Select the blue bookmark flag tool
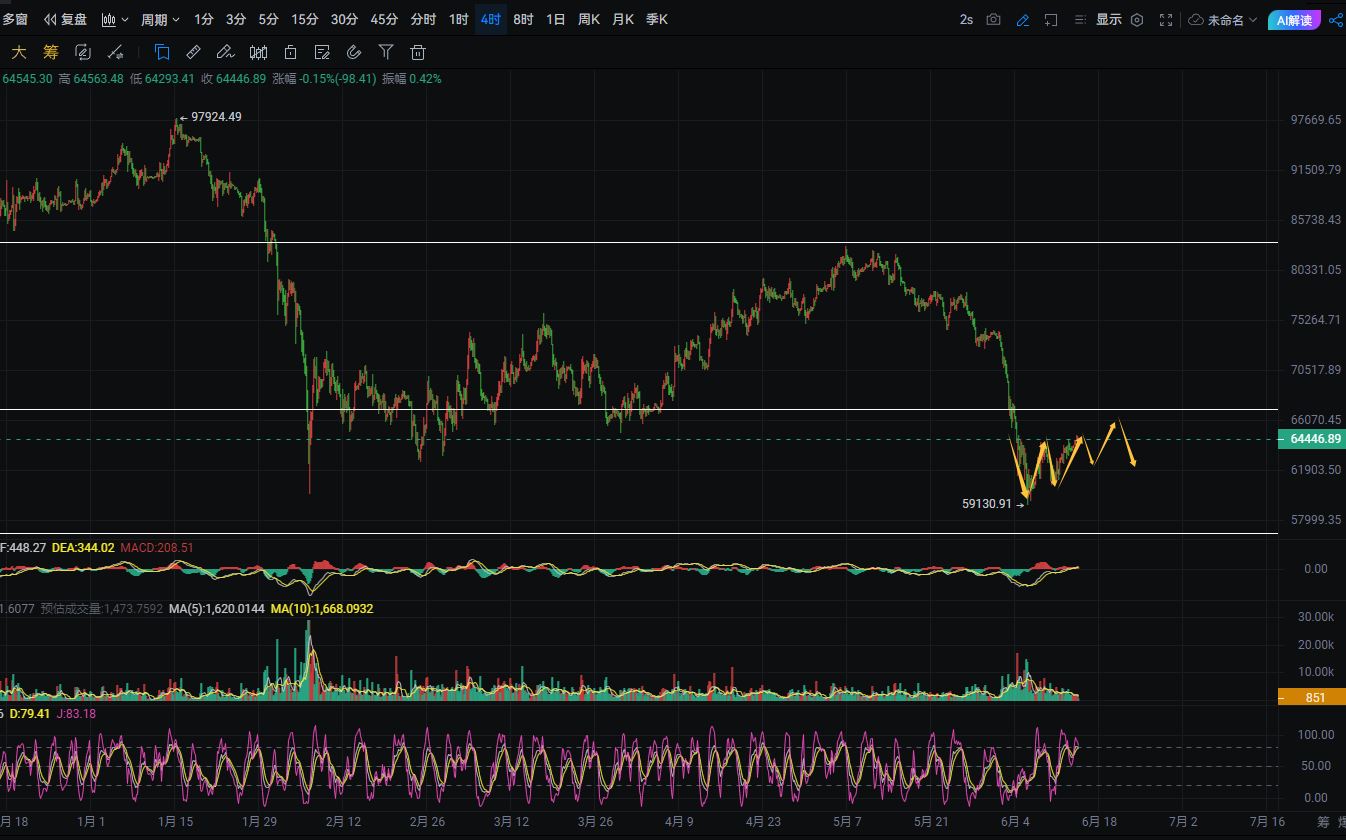The width and height of the screenshot is (1346, 840). tap(162, 52)
